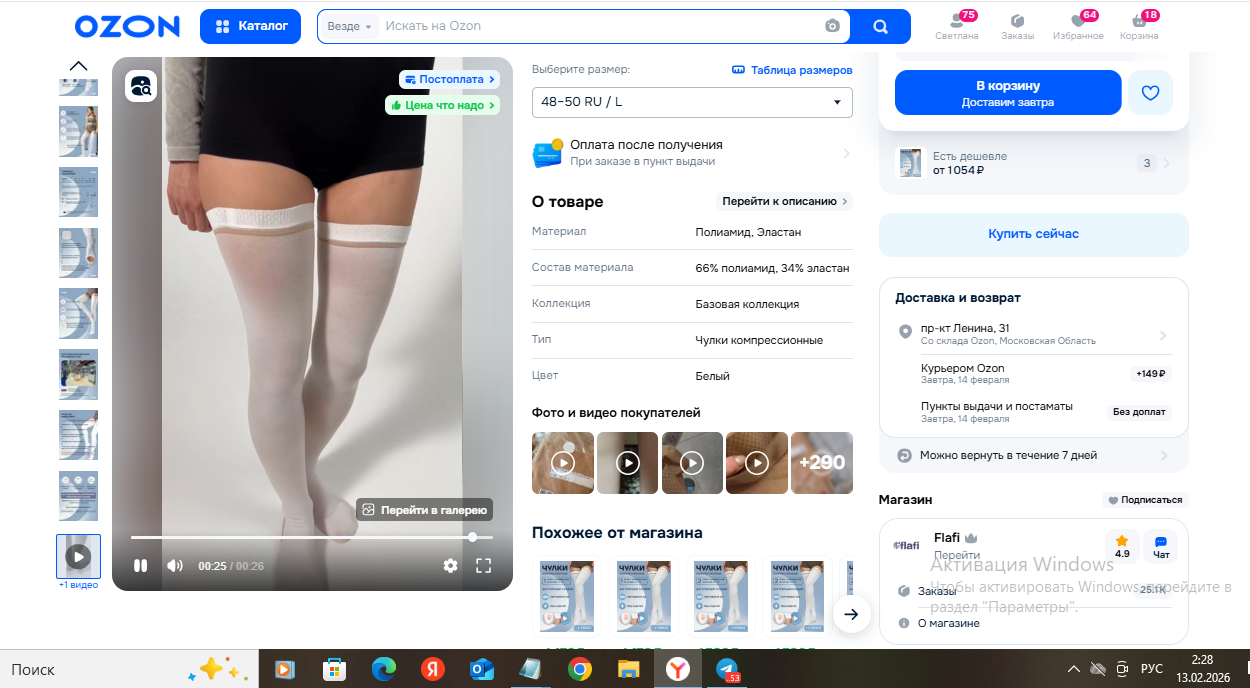
Task: Expand the Везде search scope dropdown
Action: coord(349,26)
